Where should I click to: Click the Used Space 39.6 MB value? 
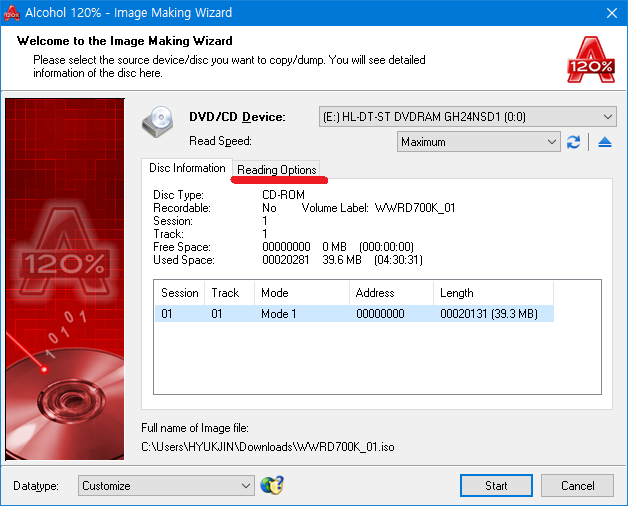tap(342, 260)
